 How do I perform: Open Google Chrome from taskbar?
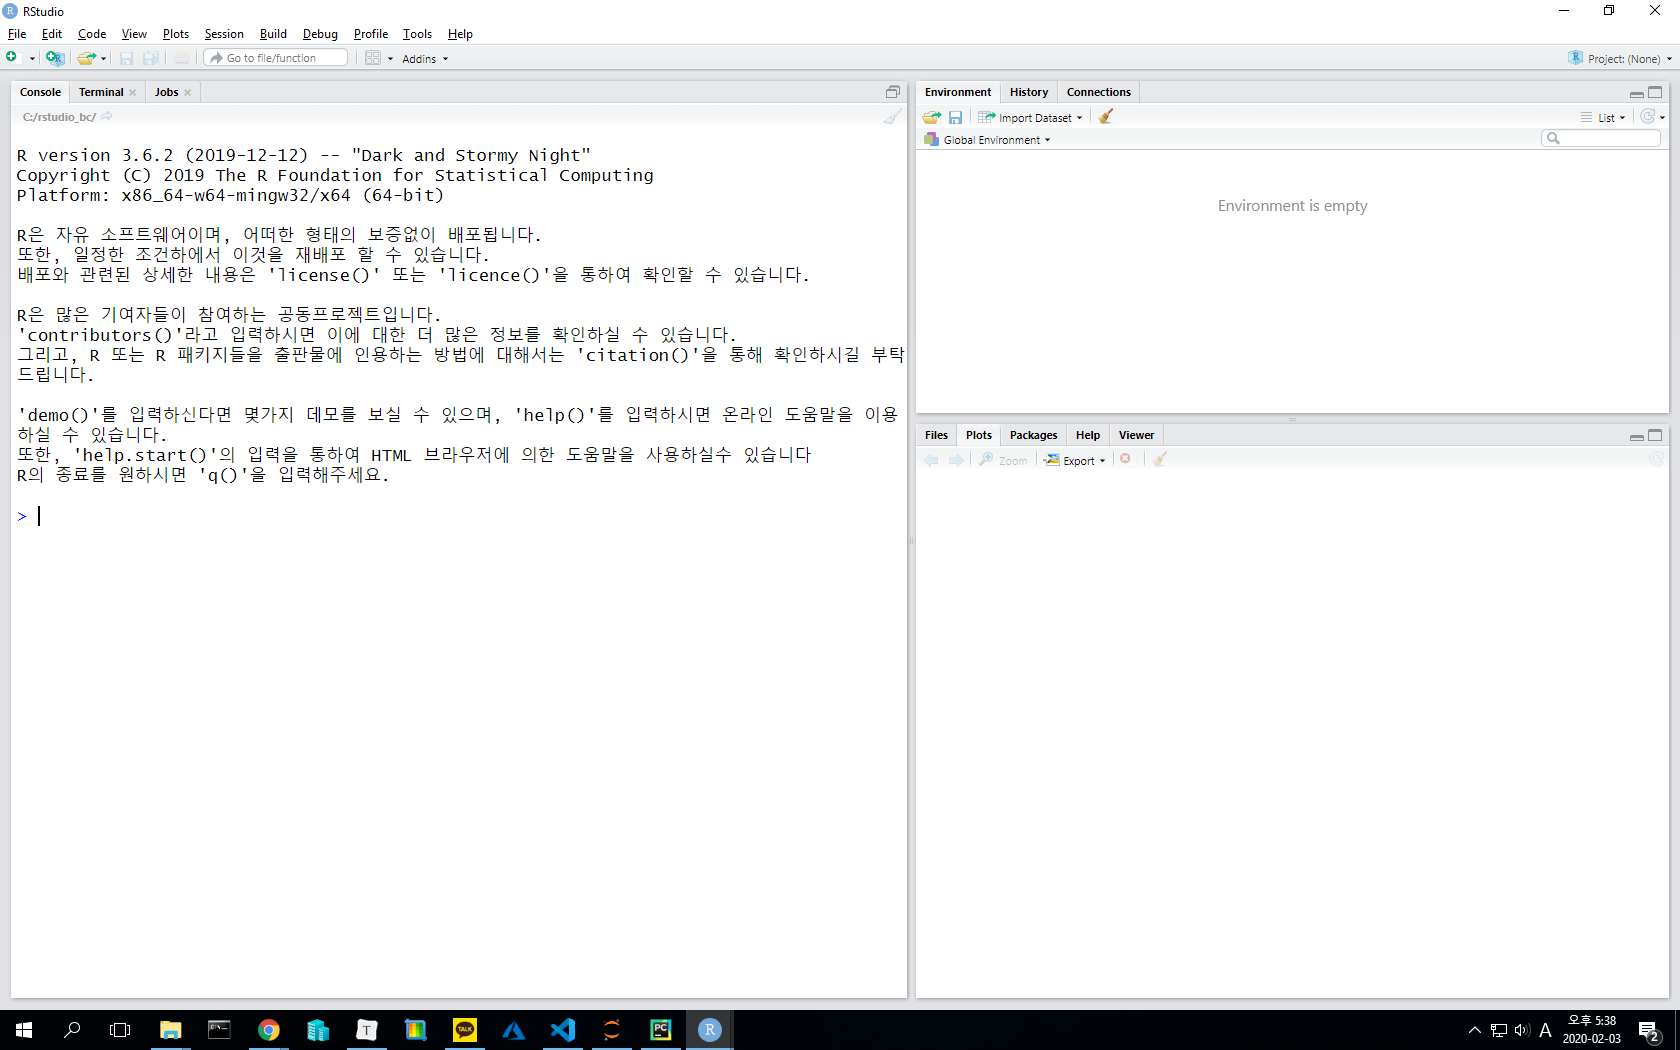coord(269,1030)
